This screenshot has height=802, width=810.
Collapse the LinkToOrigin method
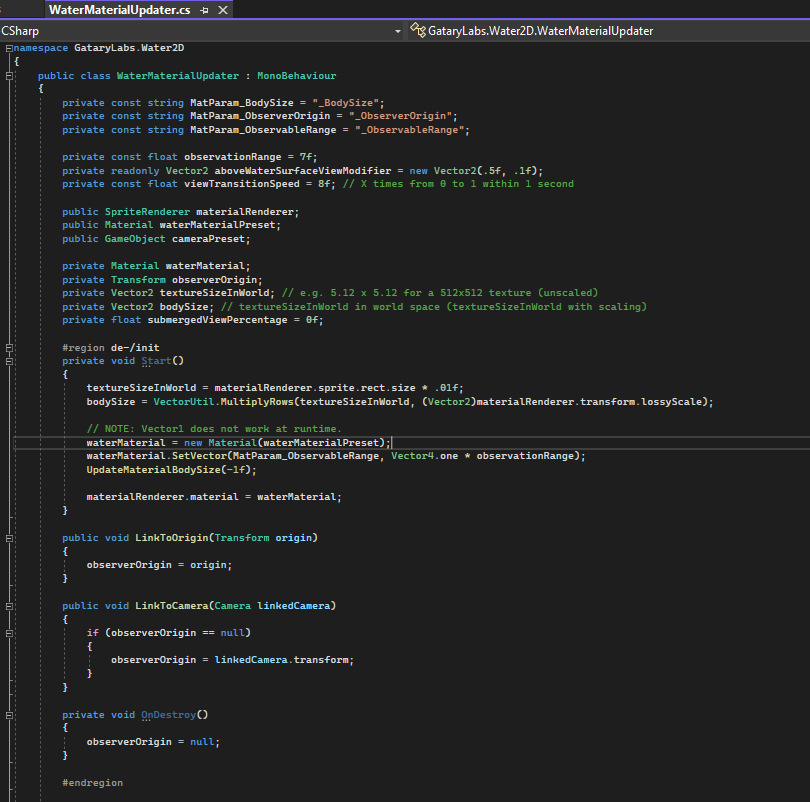(9, 538)
